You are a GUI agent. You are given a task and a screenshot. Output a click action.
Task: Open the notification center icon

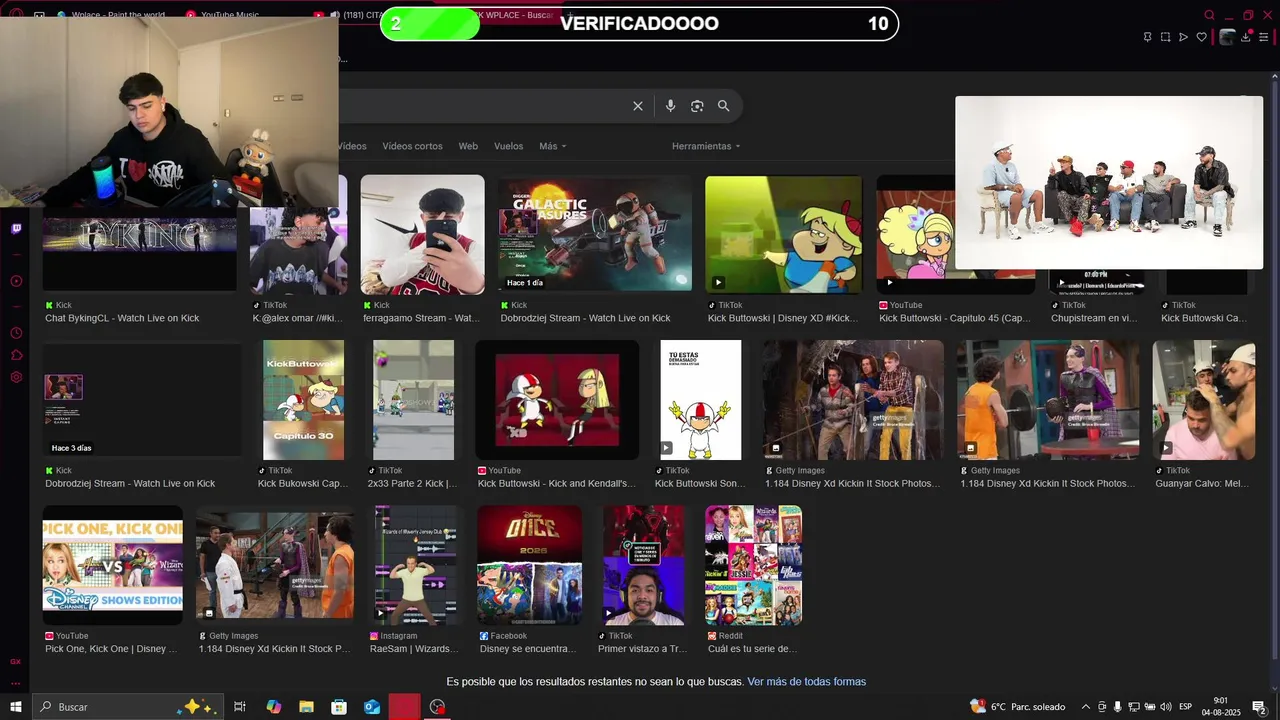1259,707
